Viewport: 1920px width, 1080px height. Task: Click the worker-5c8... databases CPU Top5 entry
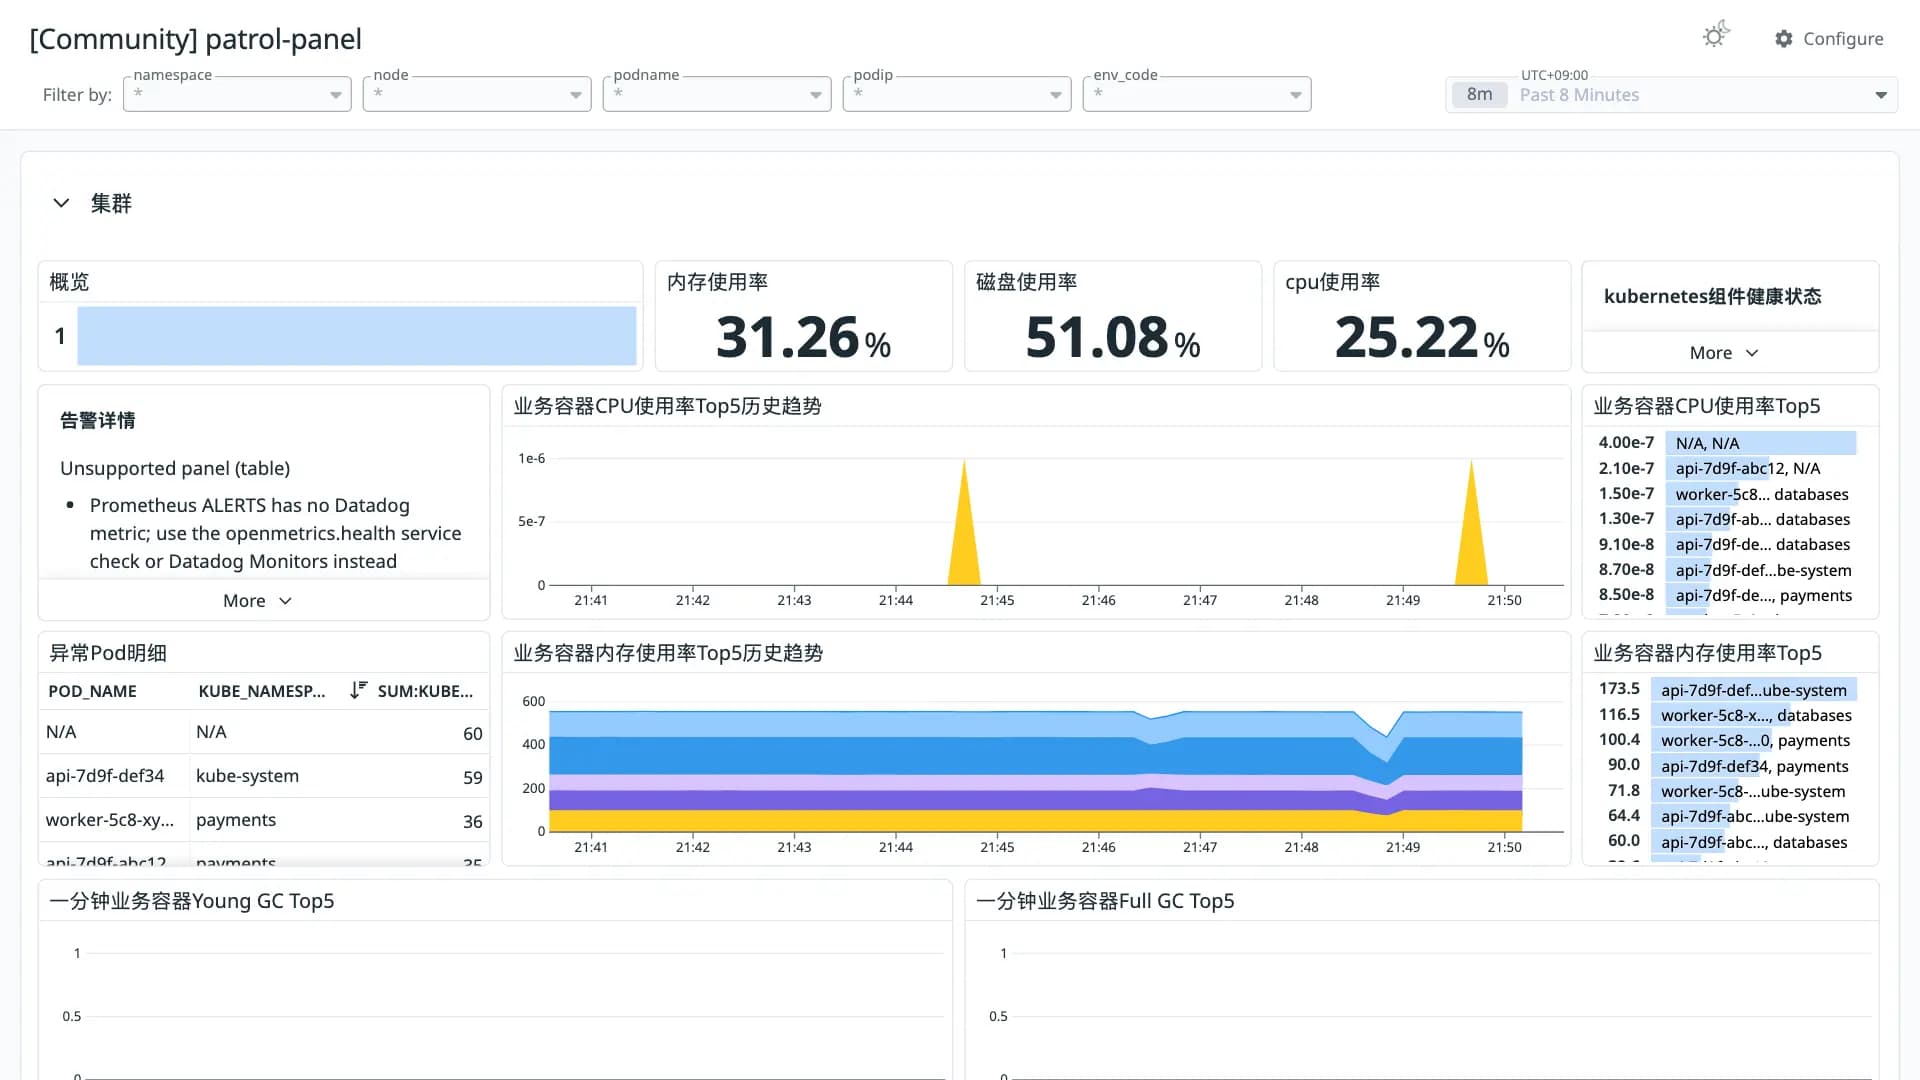click(1762, 494)
